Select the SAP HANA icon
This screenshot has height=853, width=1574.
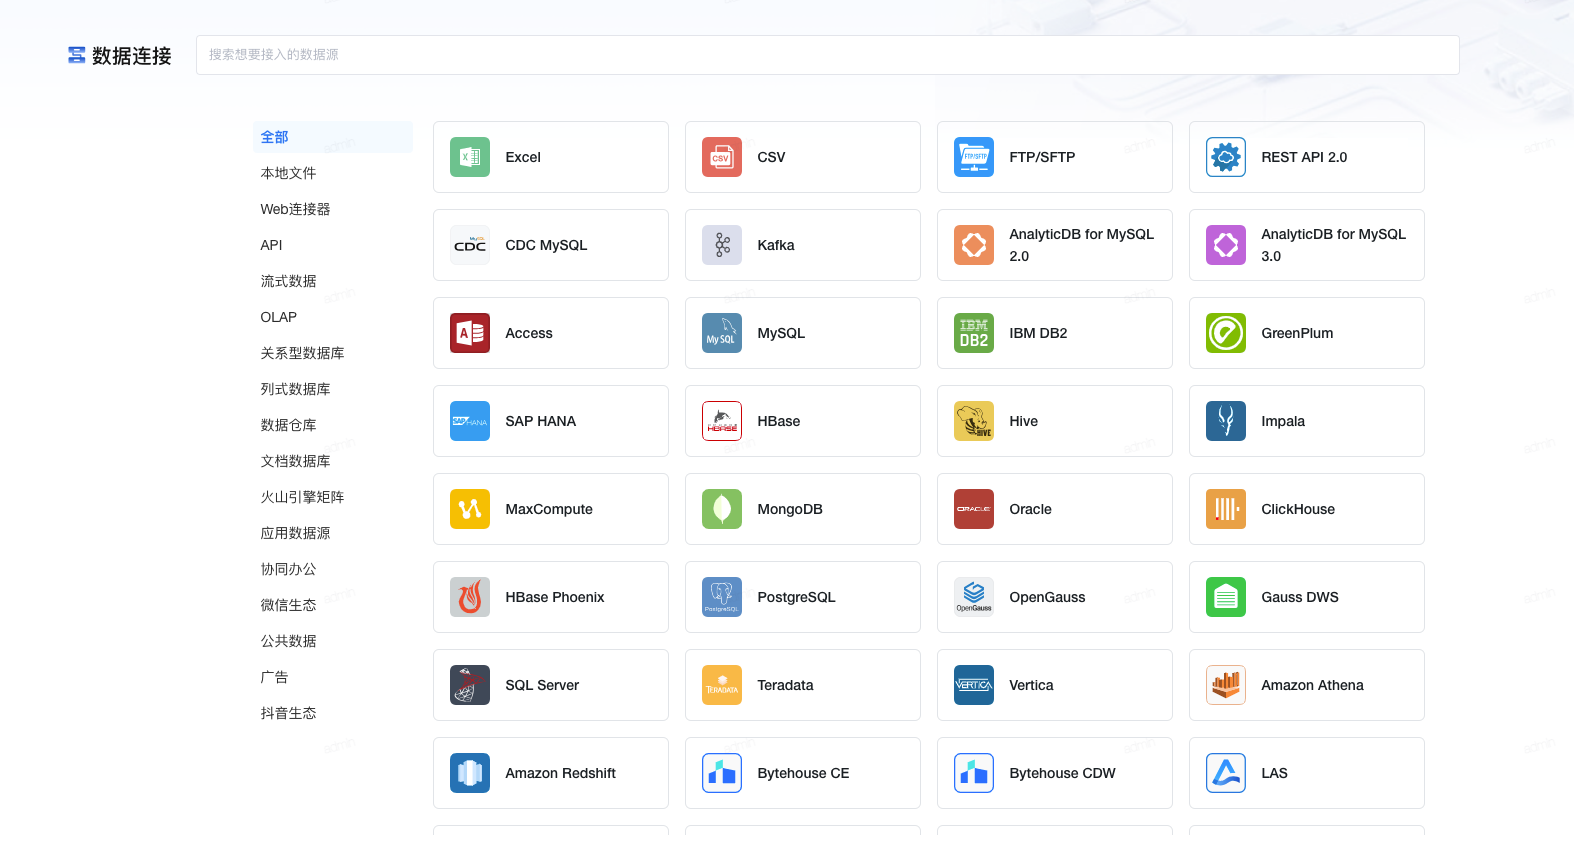(x=470, y=421)
